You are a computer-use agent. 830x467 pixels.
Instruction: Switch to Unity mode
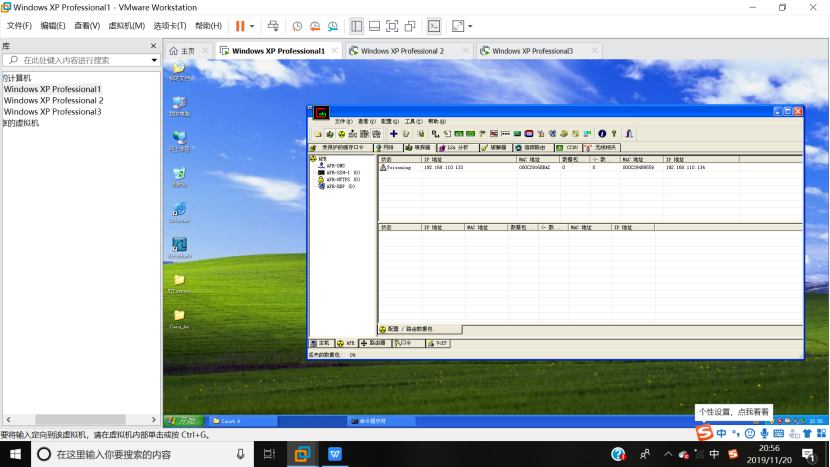pos(410,26)
